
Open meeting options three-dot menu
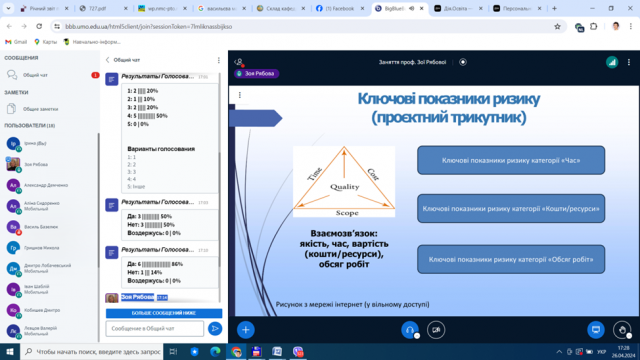coord(629,62)
